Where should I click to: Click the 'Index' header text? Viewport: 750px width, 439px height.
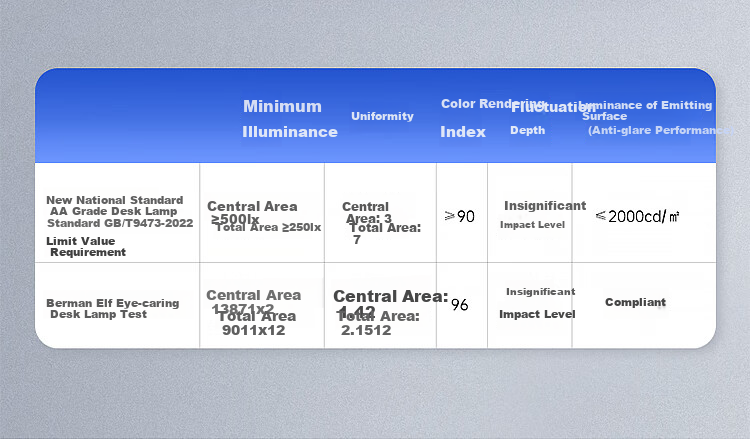tap(463, 132)
